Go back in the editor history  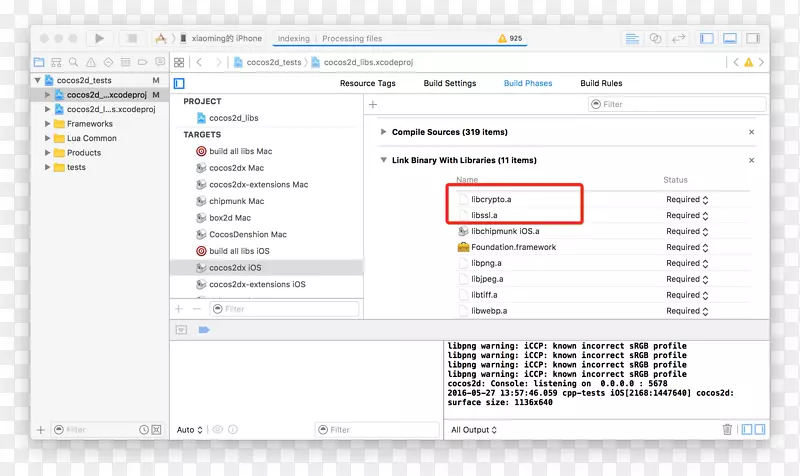pyautogui.click(x=199, y=62)
